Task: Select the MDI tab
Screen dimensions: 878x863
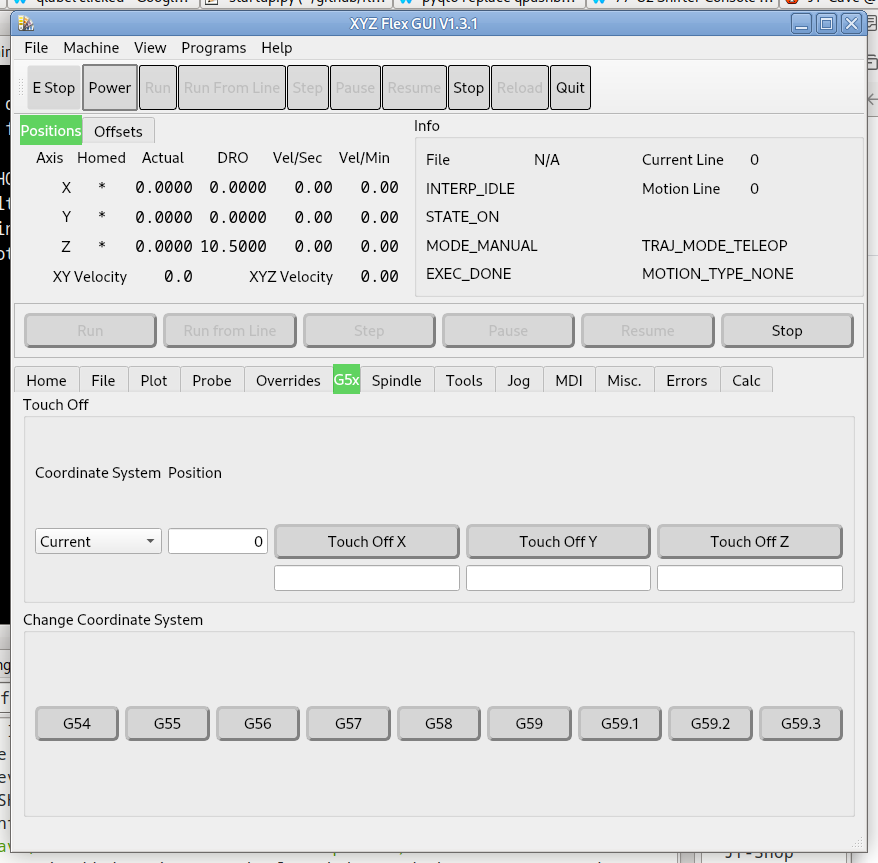Action: tap(568, 381)
